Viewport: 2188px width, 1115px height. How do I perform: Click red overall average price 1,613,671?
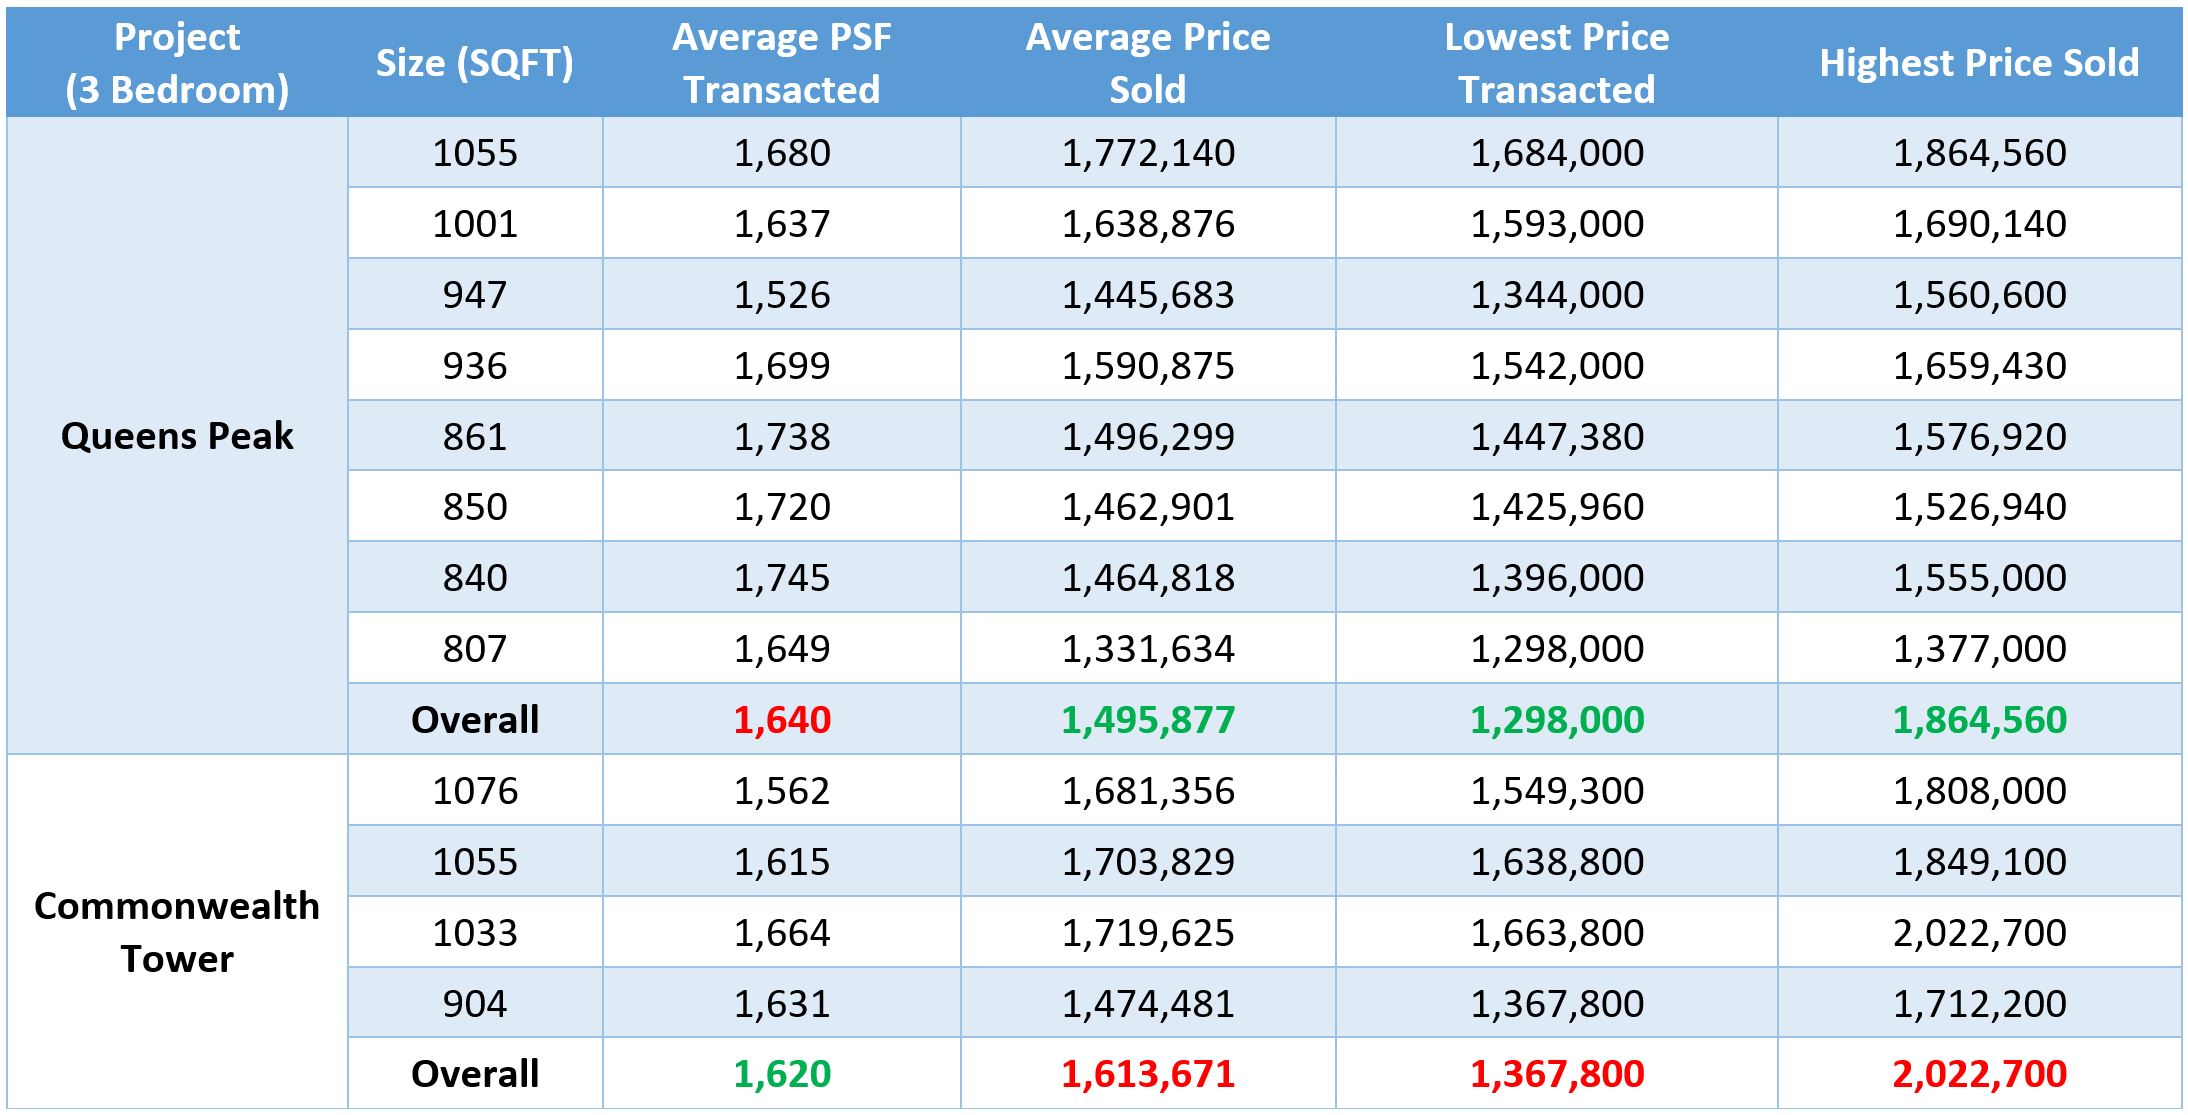1148,1073
